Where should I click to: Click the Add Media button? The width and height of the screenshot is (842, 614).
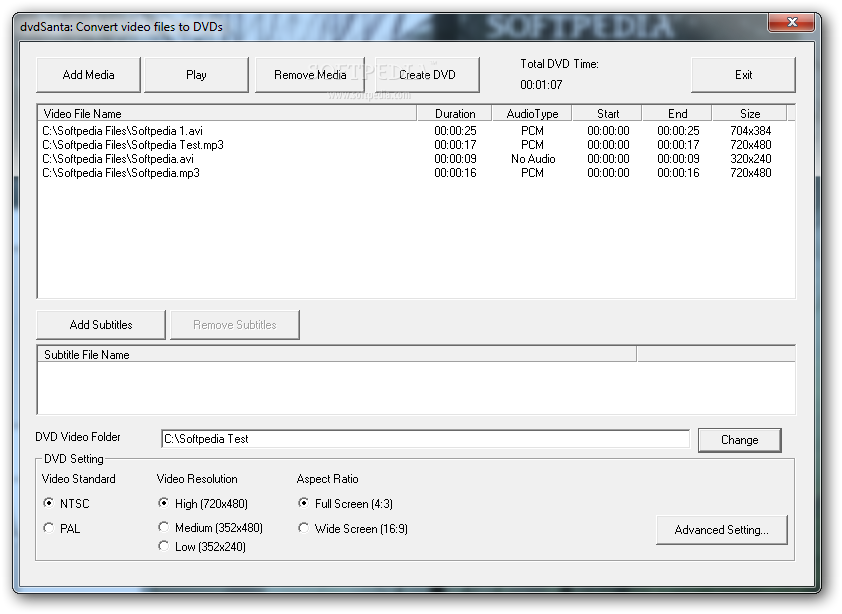click(x=88, y=75)
